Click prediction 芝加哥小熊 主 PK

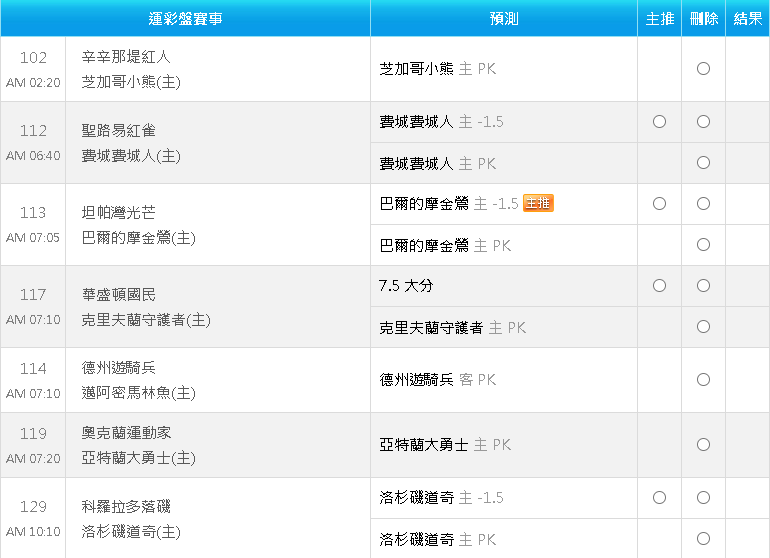point(438,69)
